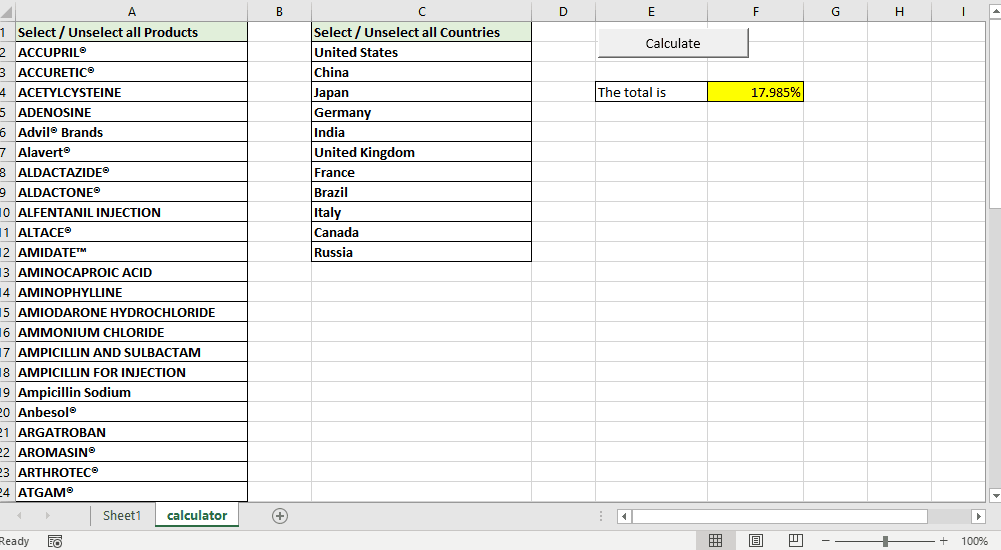Screen dimensions: 1001x550
Task: Select the ADENOSINE cell
Action: pyautogui.click(x=132, y=112)
